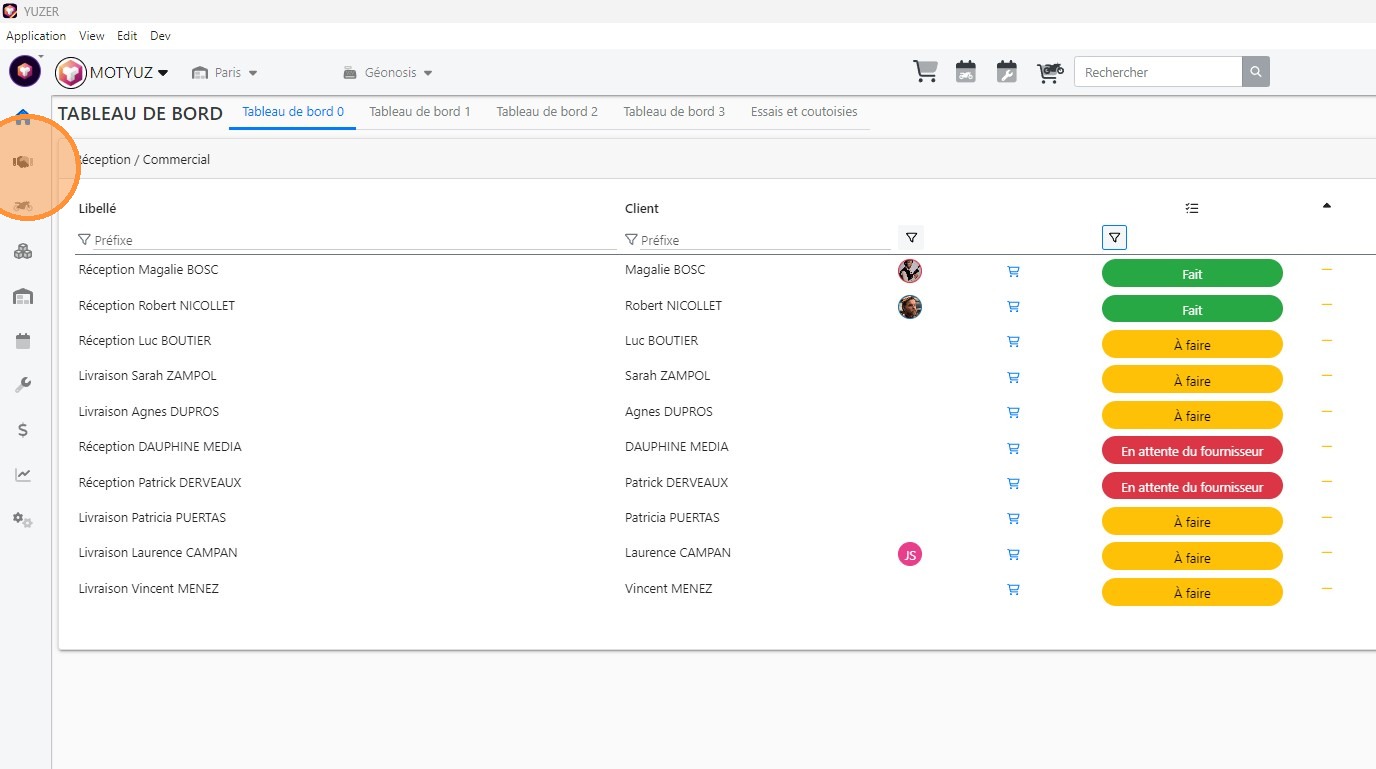Click the blue cart icon for Patricia PUERTAS
Image resolution: width=1376 pixels, height=769 pixels.
pos(1013,519)
